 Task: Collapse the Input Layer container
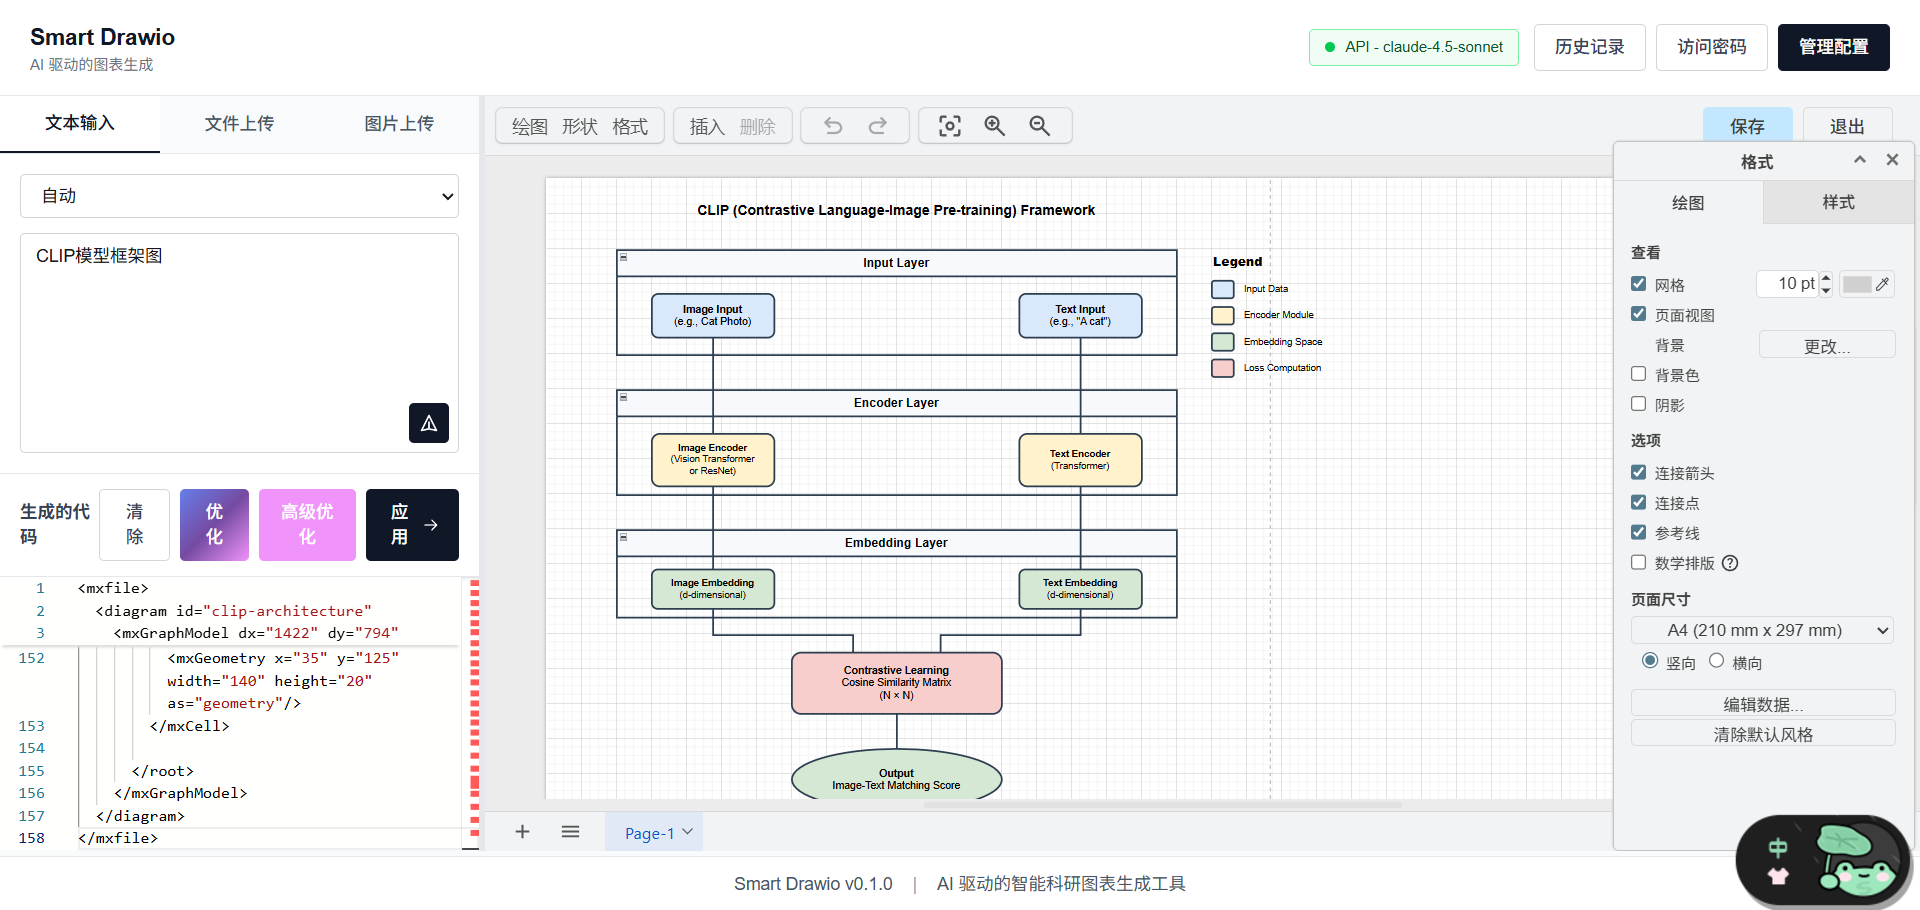point(623,257)
